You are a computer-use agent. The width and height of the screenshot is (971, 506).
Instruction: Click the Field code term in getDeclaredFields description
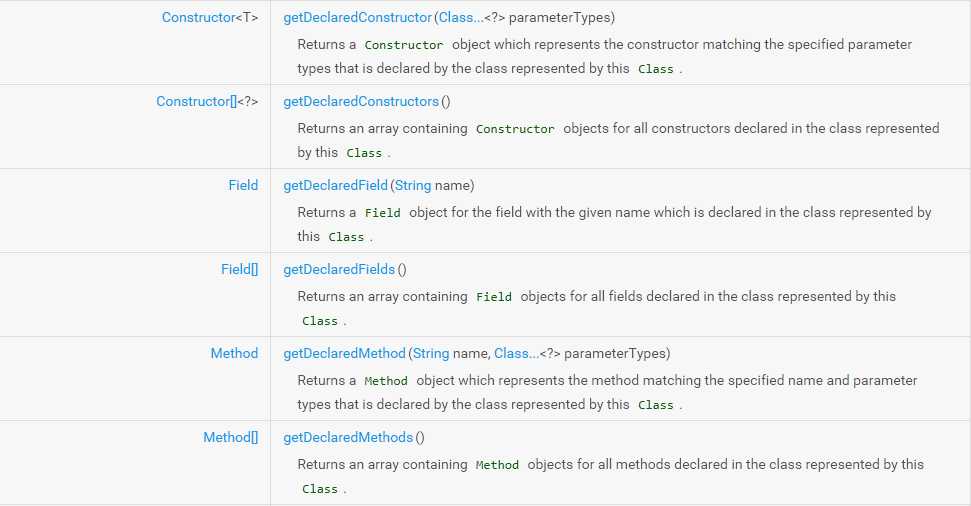click(x=494, y=297)
